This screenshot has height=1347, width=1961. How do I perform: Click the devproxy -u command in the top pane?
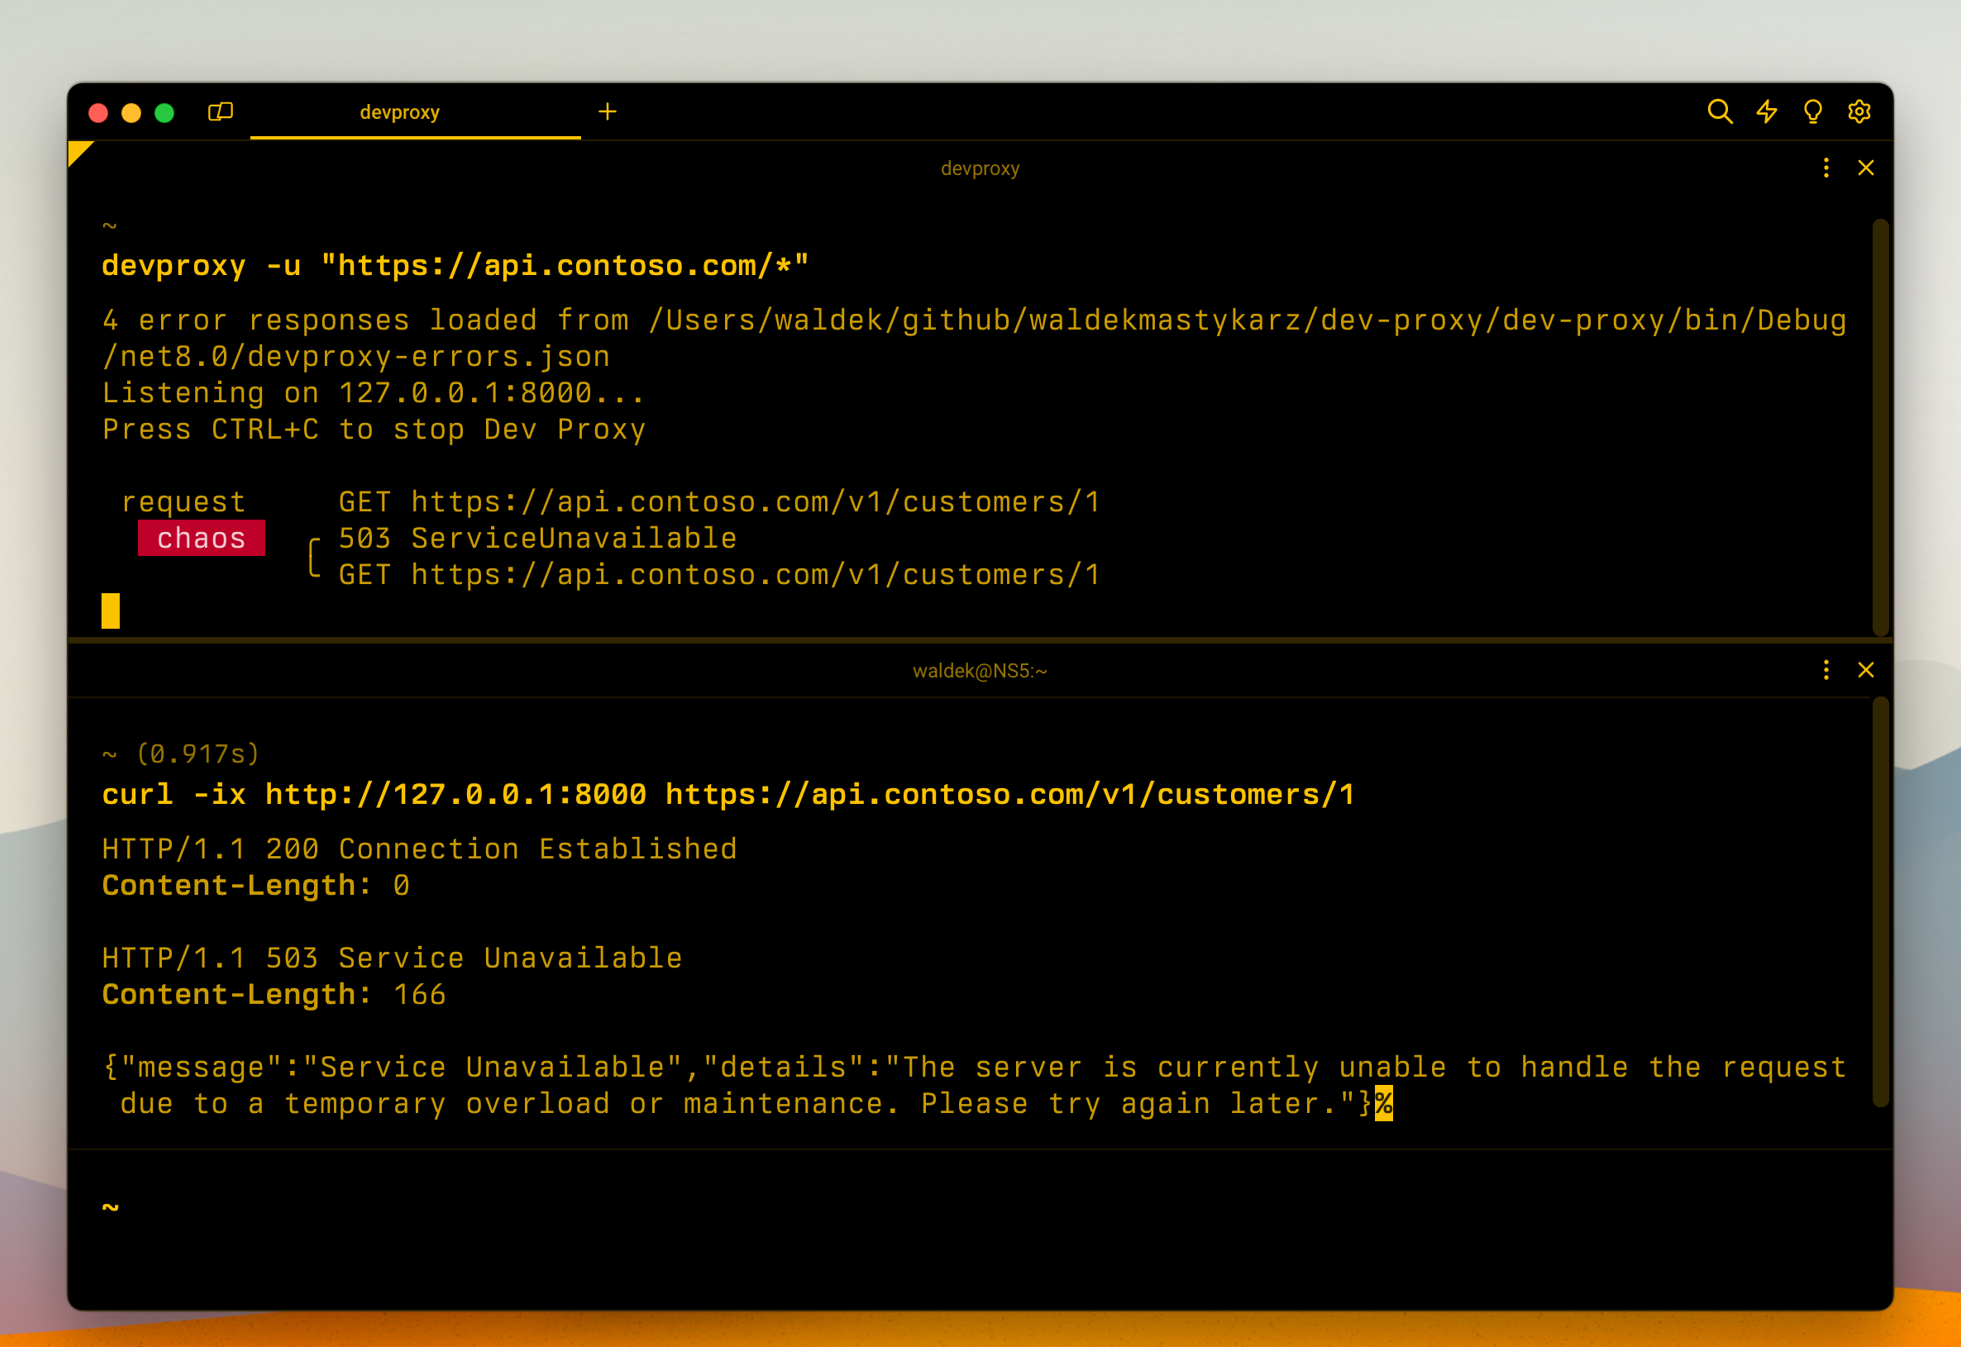point(455,264)
